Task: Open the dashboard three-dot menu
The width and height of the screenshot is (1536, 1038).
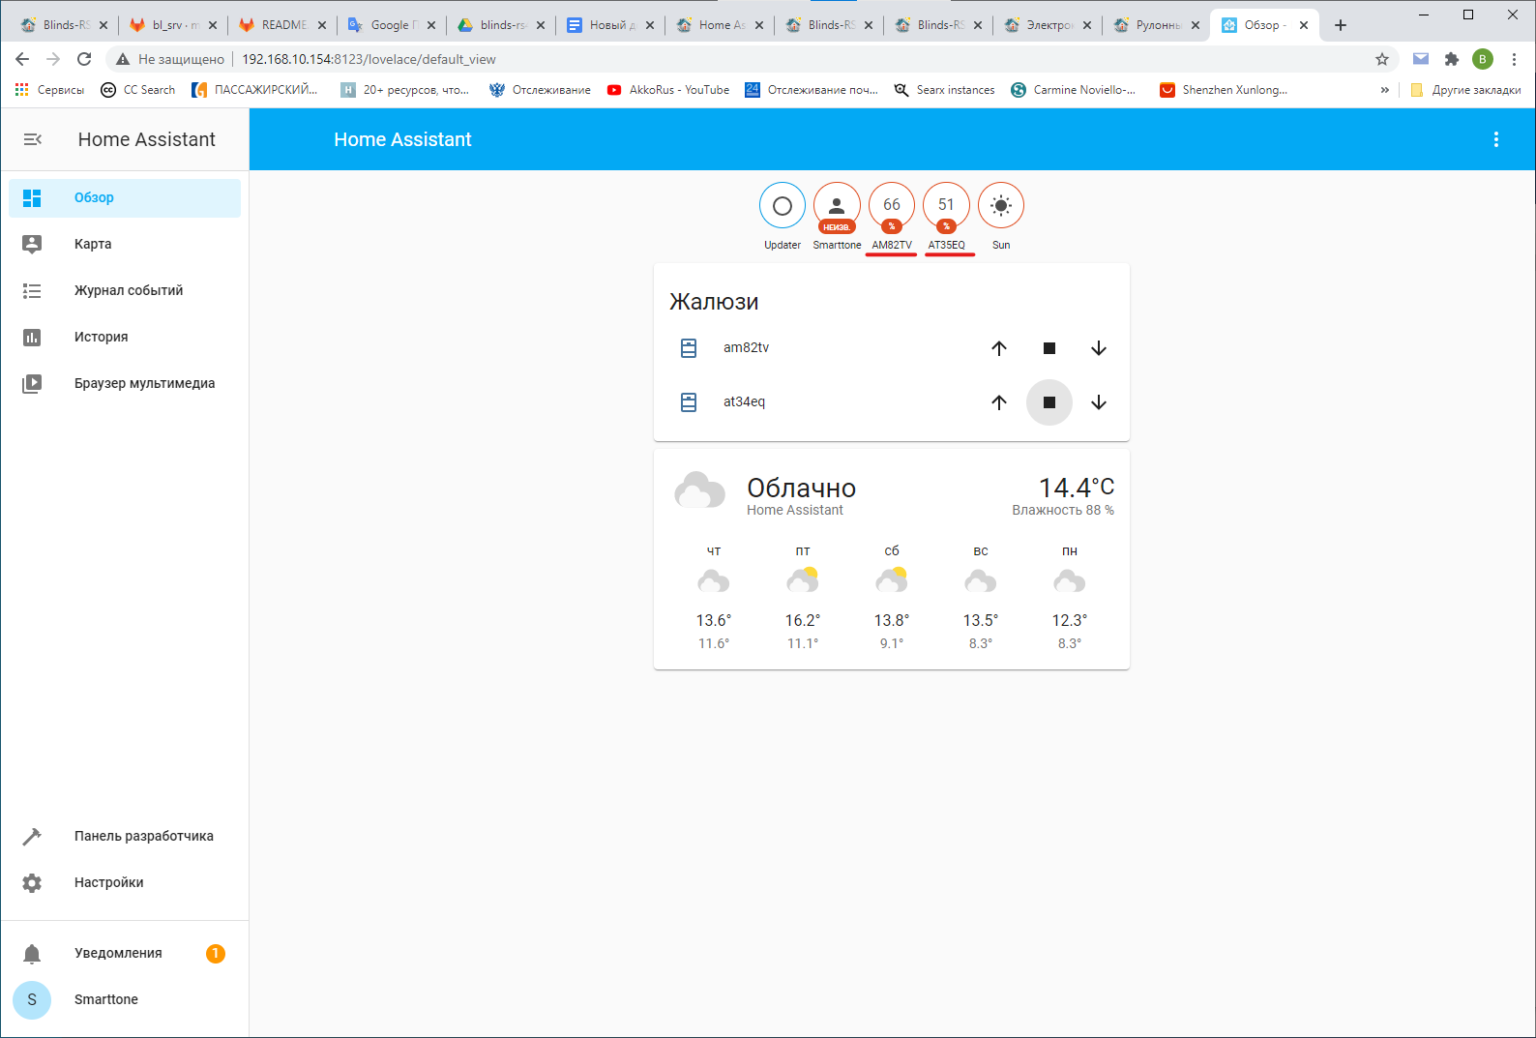Action: point(1496,140)
